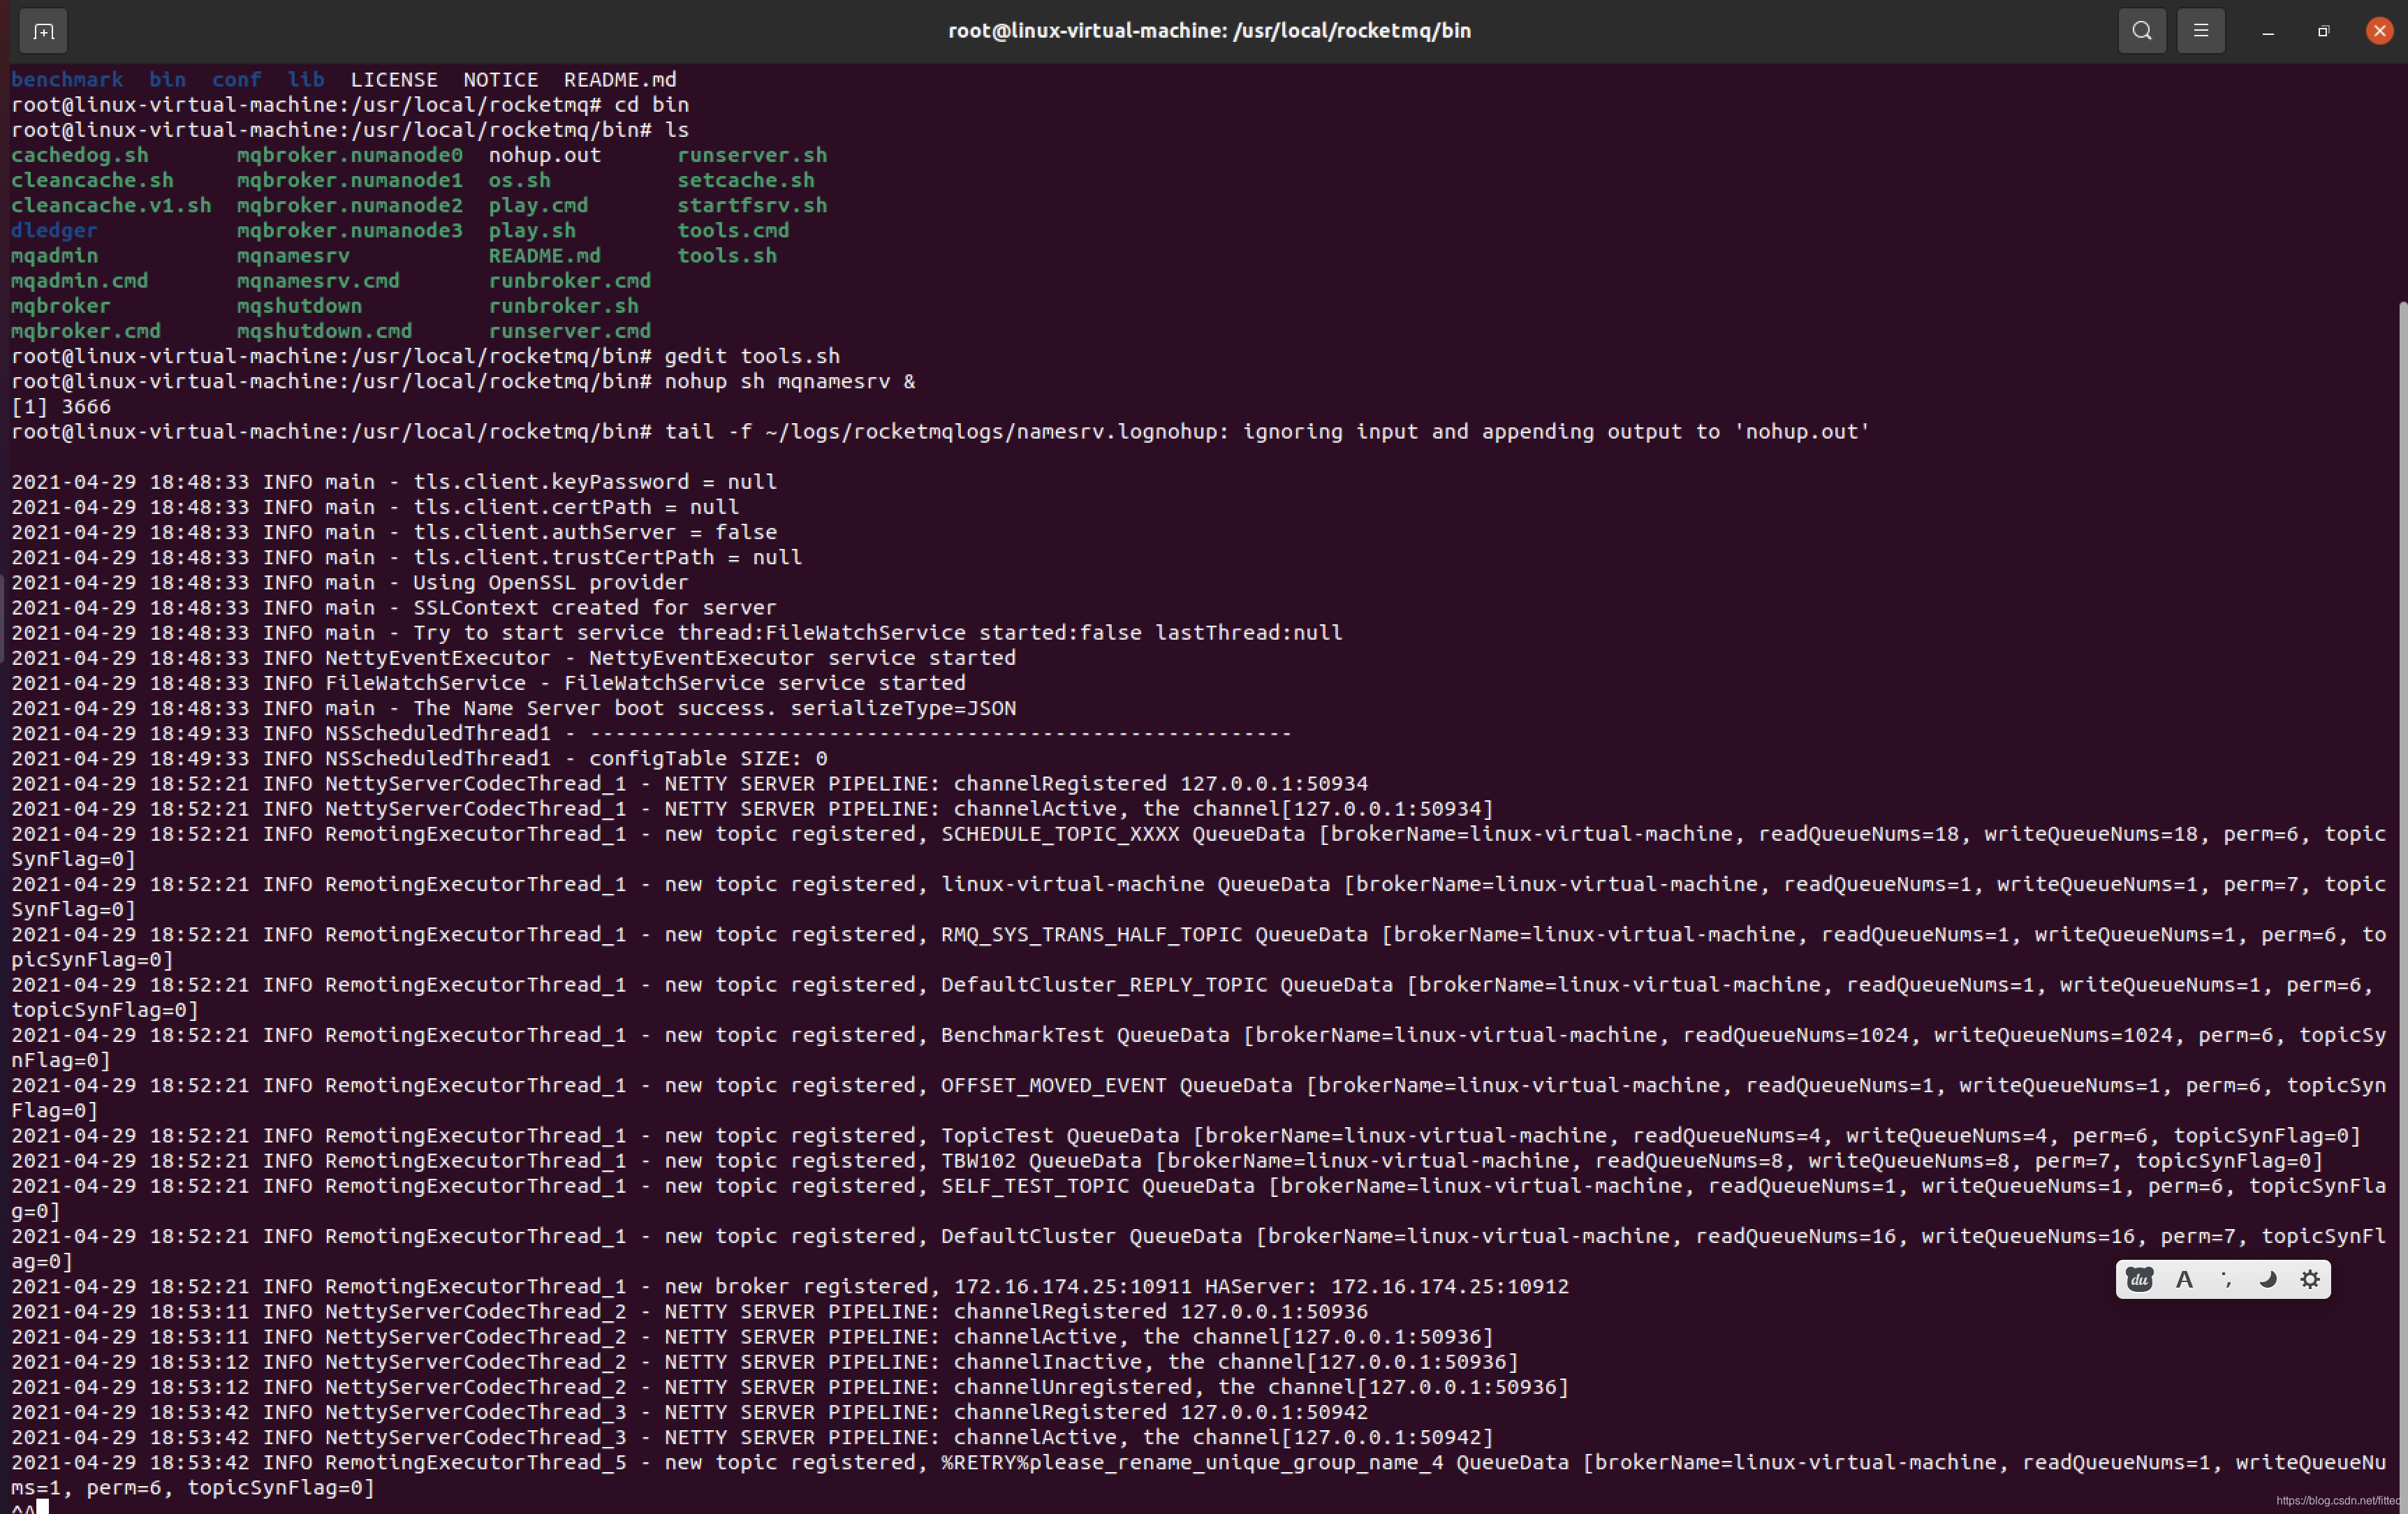Click the cleancache.sh file name
Viewport: 2408px width, 1514px height.
tap(92, 180)
